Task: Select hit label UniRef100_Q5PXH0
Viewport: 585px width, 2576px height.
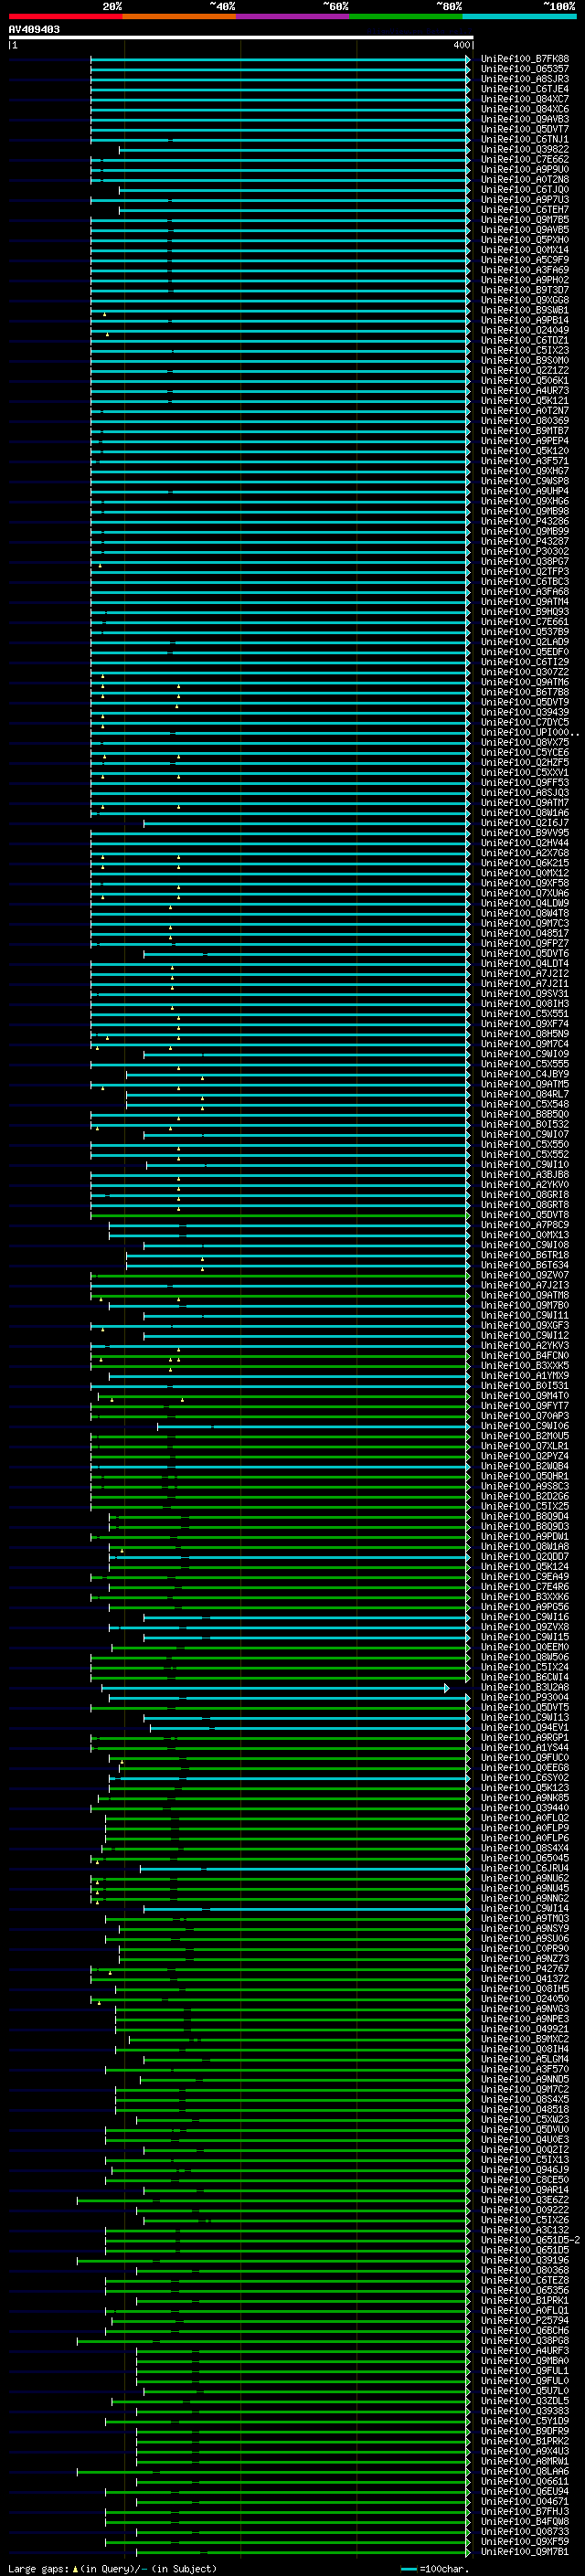Action: [524, 240]
